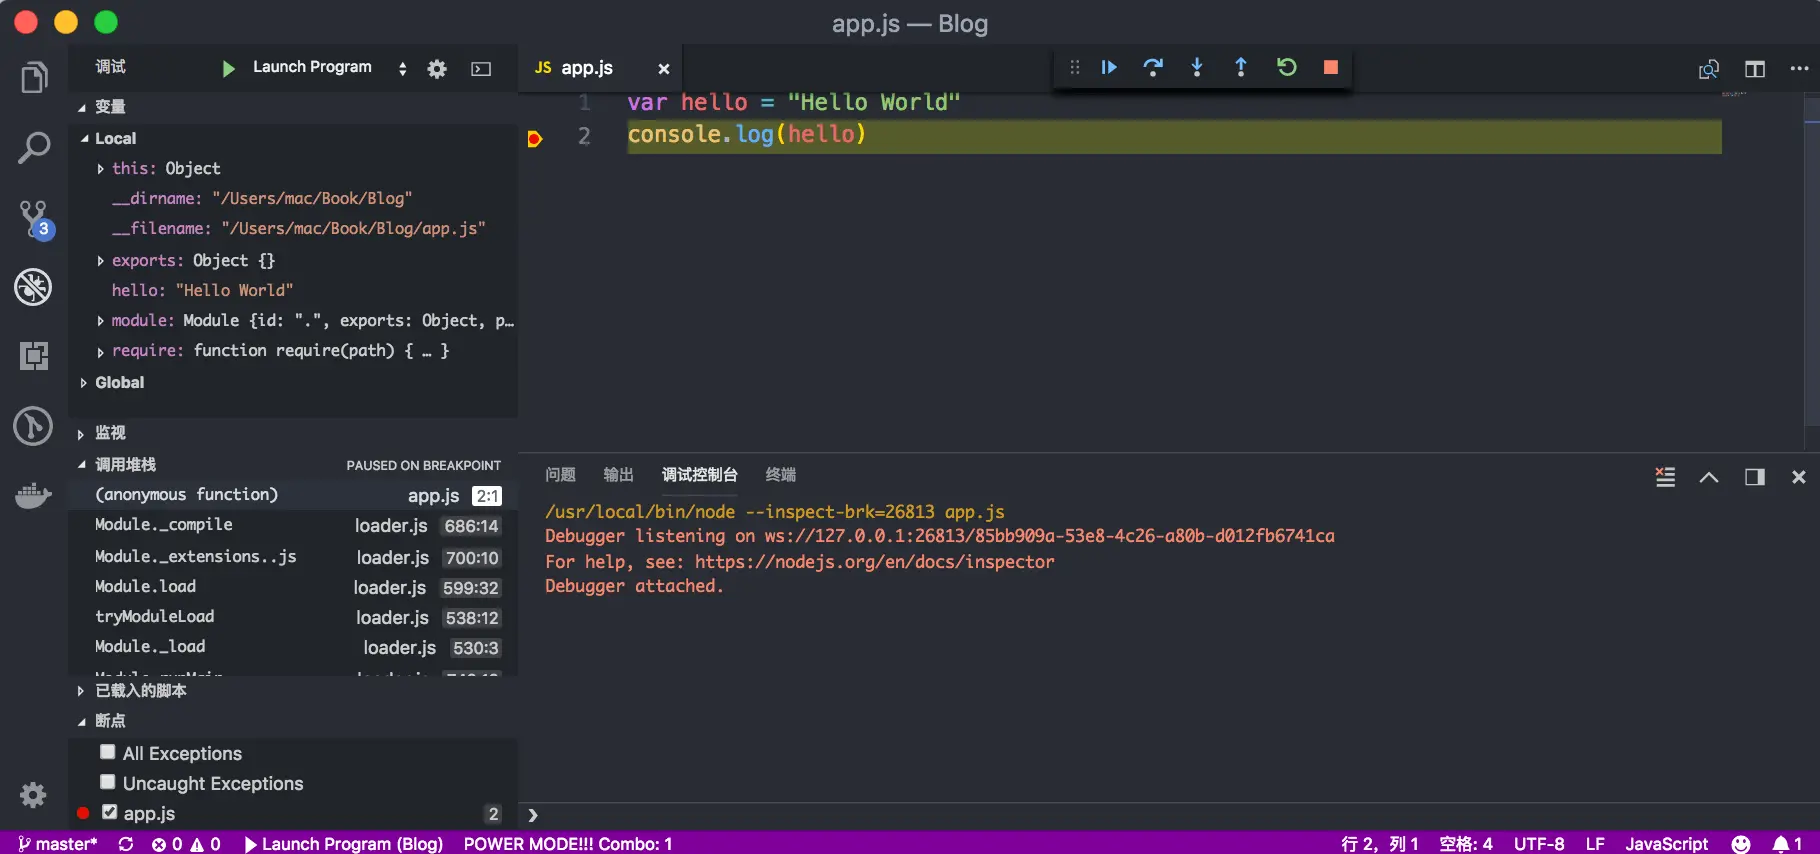Click Step Over in the debug toolbar
1820x854 pixels.
1153,67
